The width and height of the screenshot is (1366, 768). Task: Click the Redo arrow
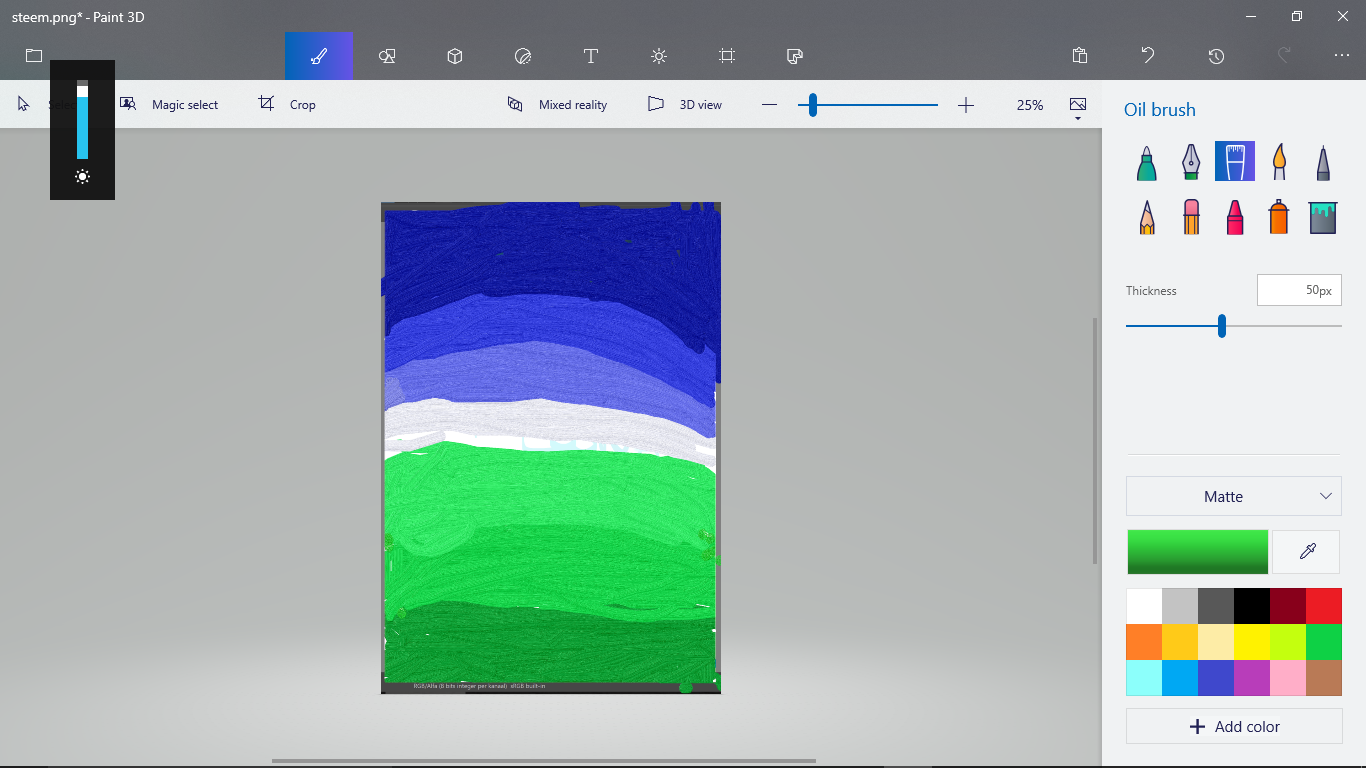coord(1284,56)
